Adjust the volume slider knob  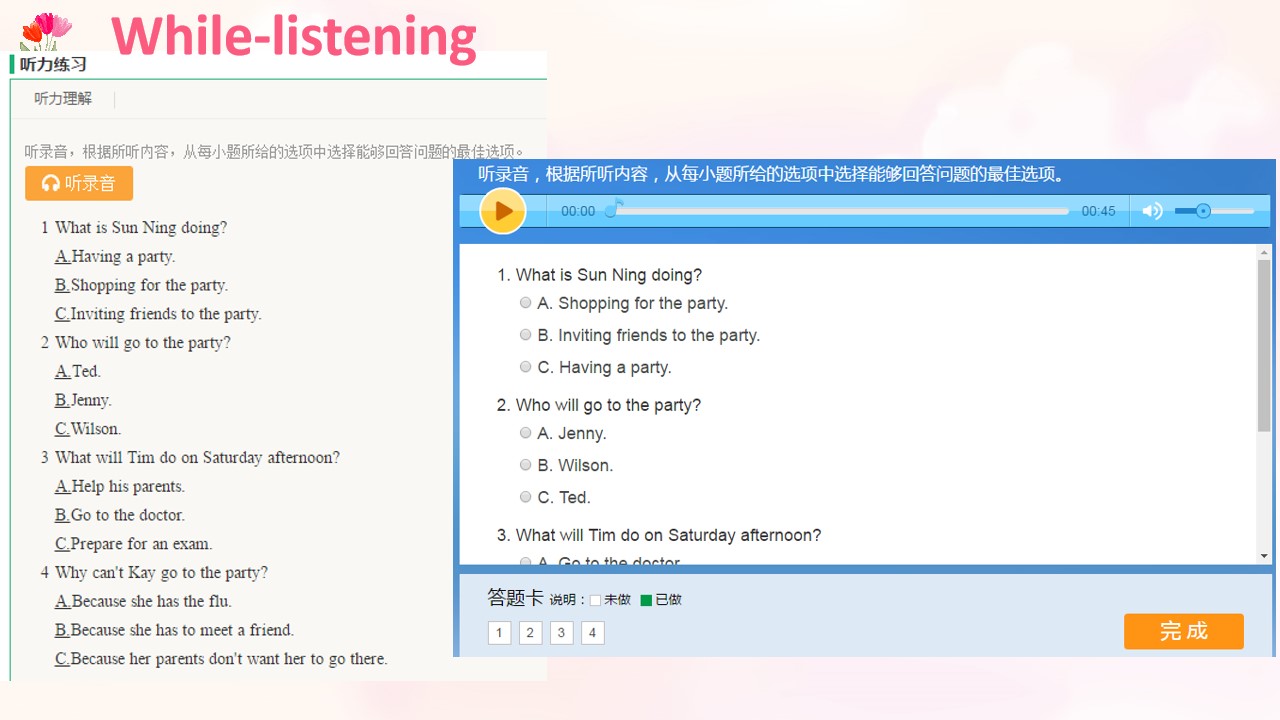[x=1203, y=211]
